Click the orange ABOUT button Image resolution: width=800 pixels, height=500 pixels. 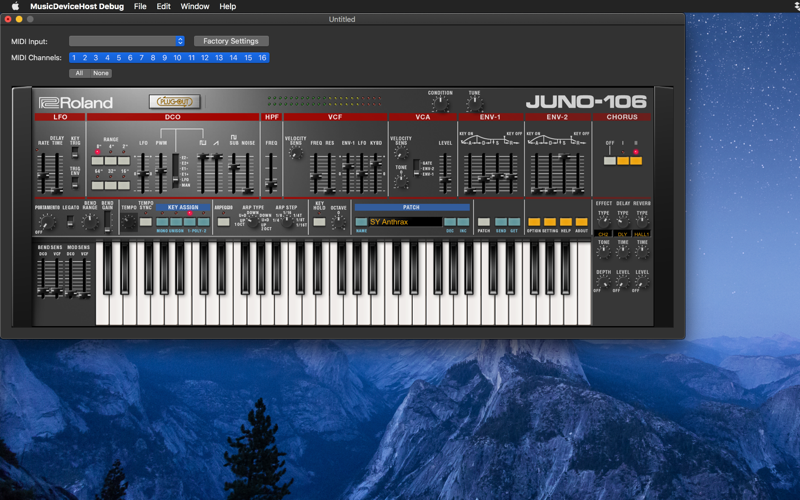(582, 222)
